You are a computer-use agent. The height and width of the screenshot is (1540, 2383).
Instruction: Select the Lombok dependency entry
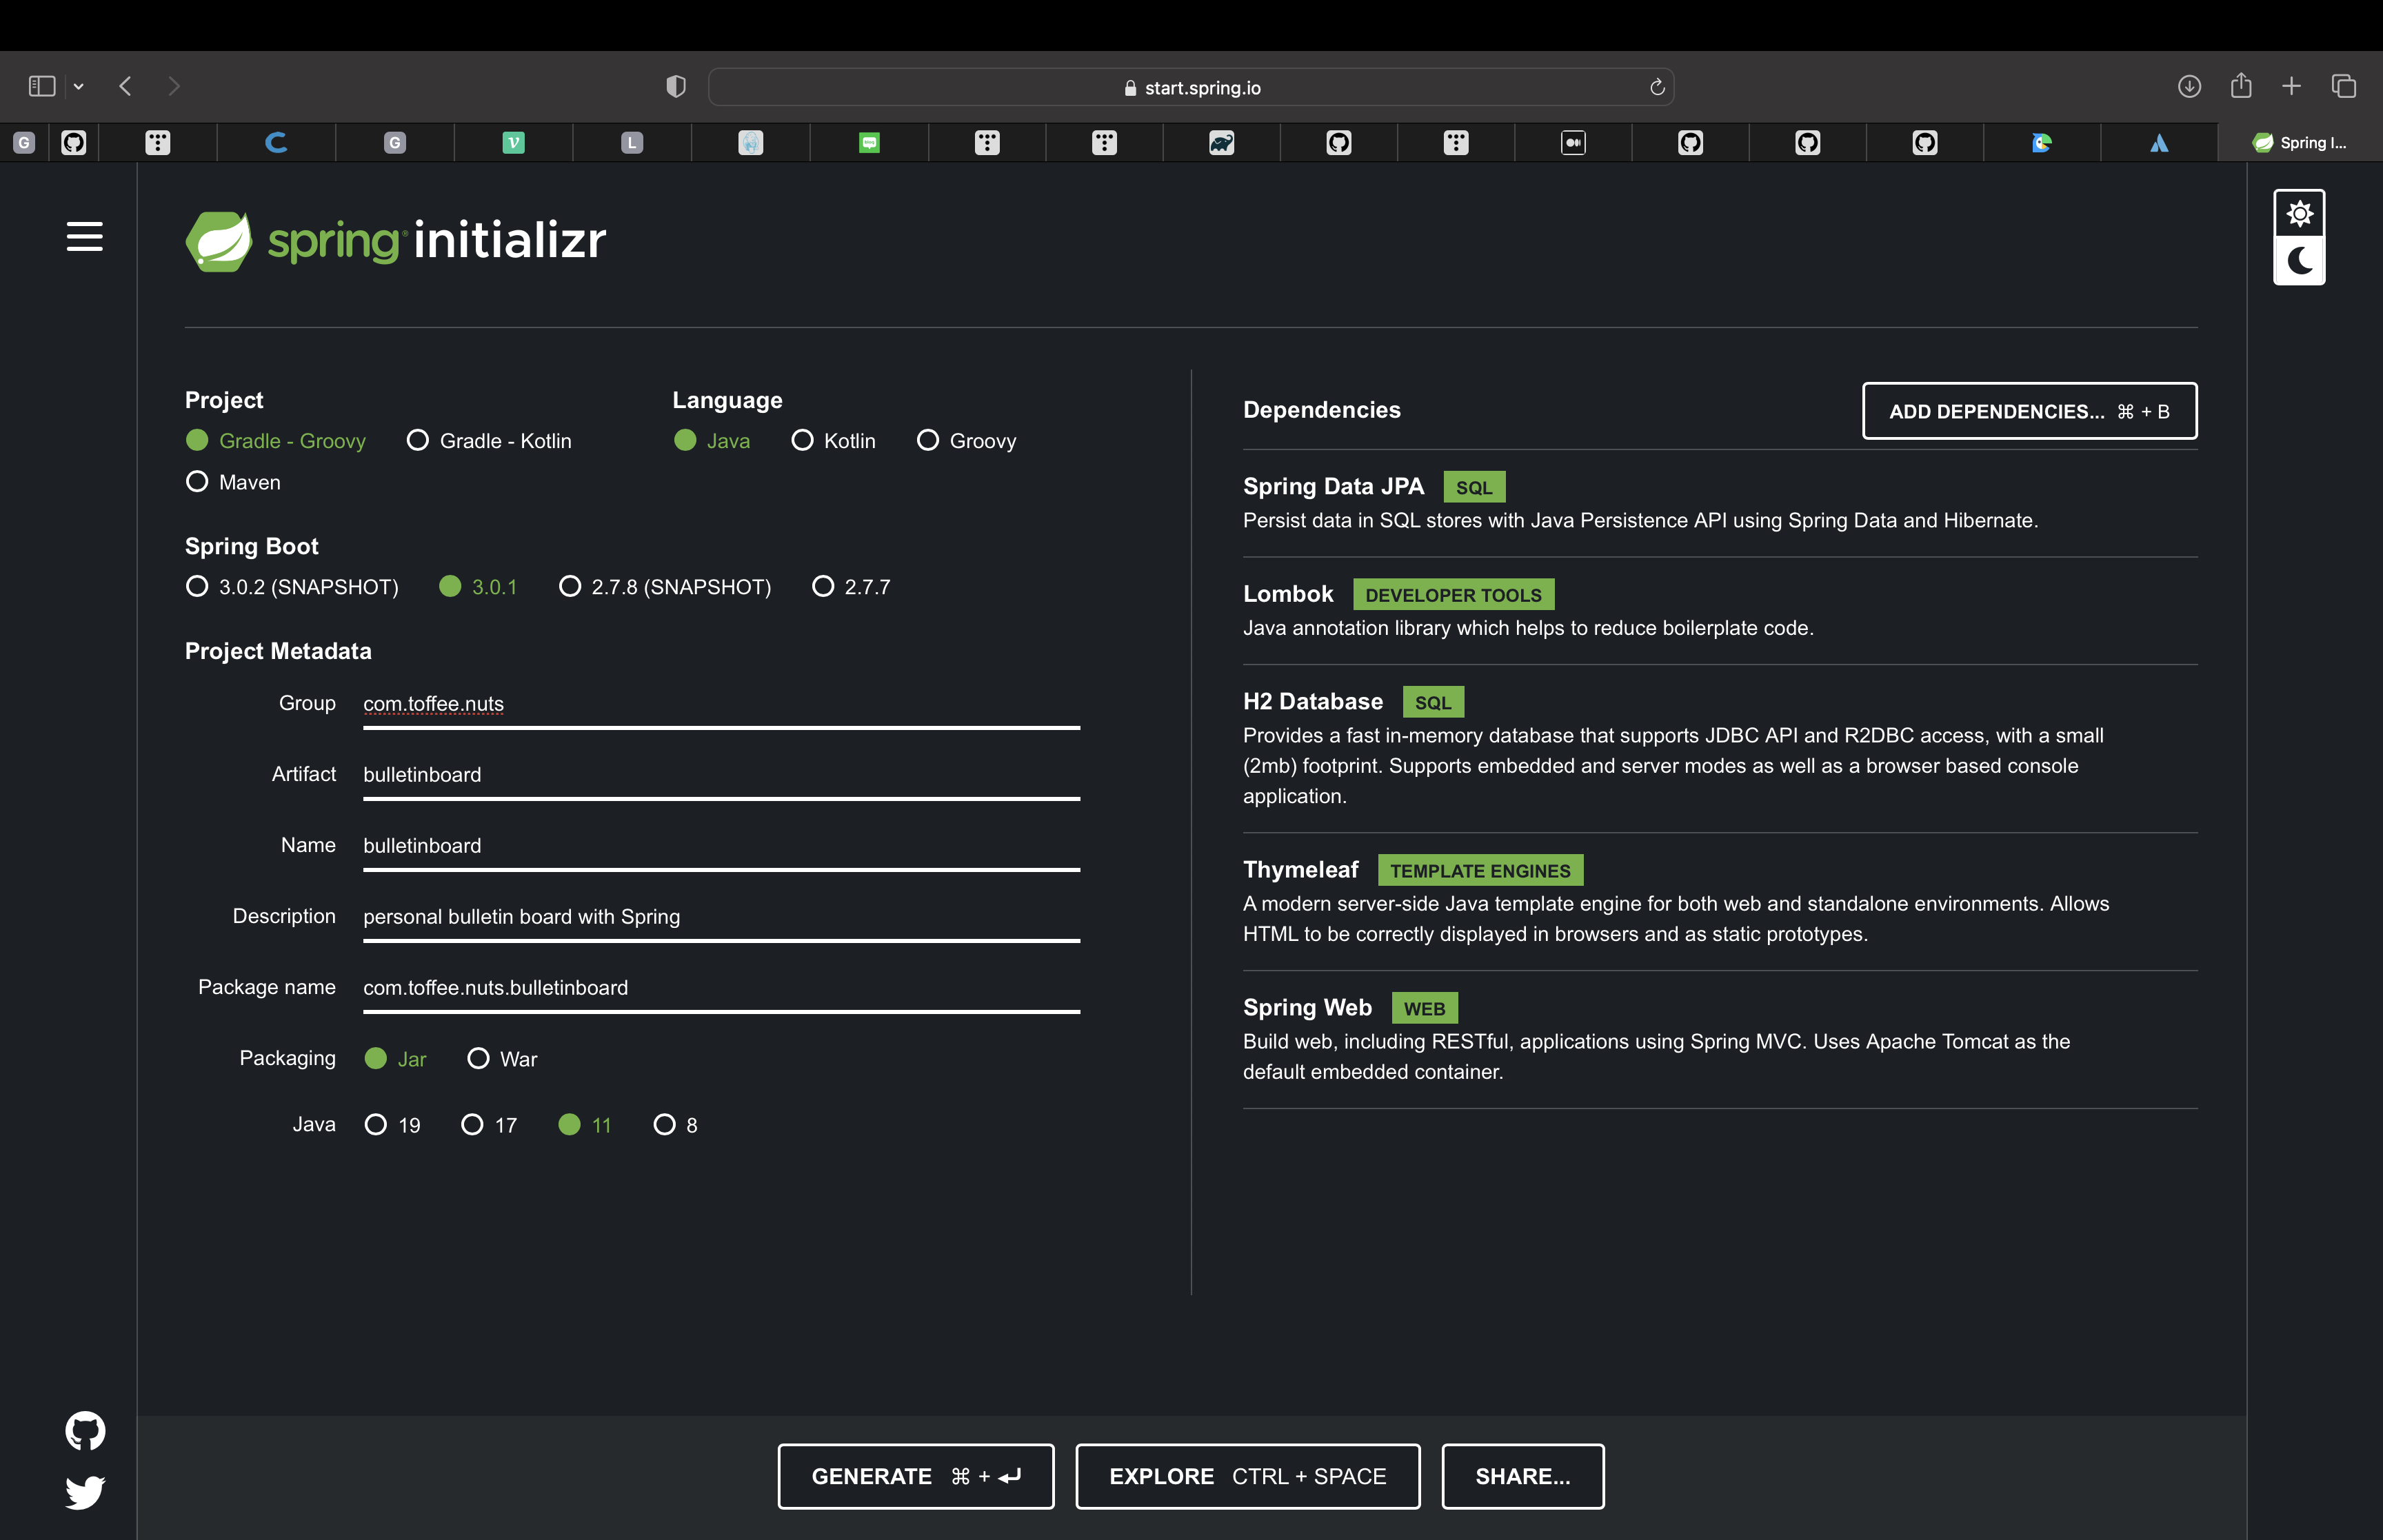coord(1719,611)
